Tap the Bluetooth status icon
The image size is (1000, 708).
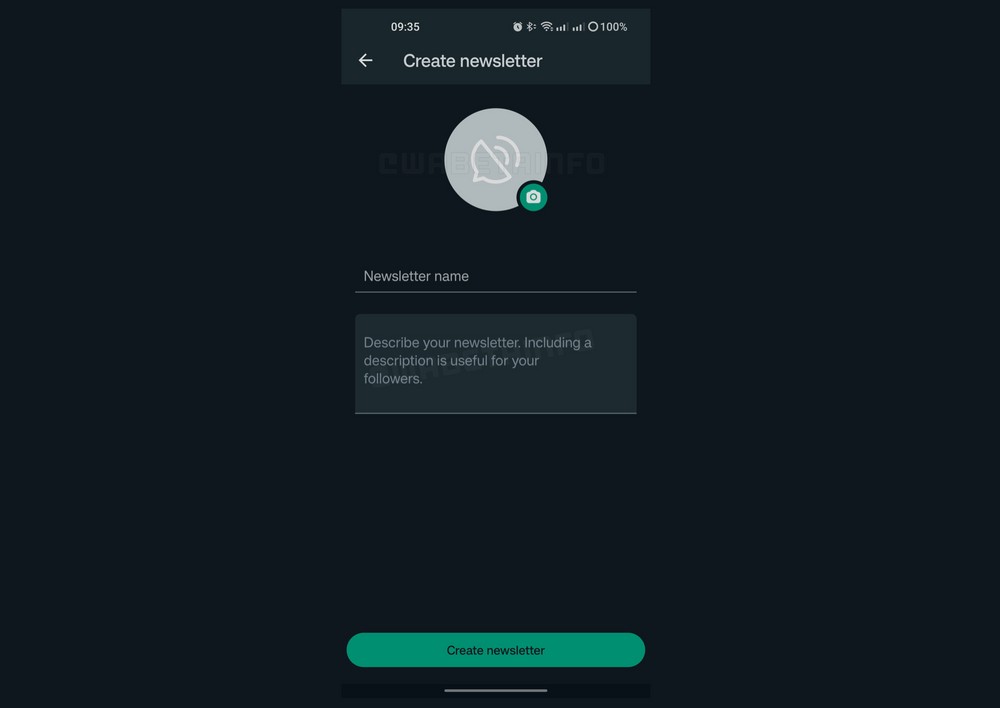(531, 27)
